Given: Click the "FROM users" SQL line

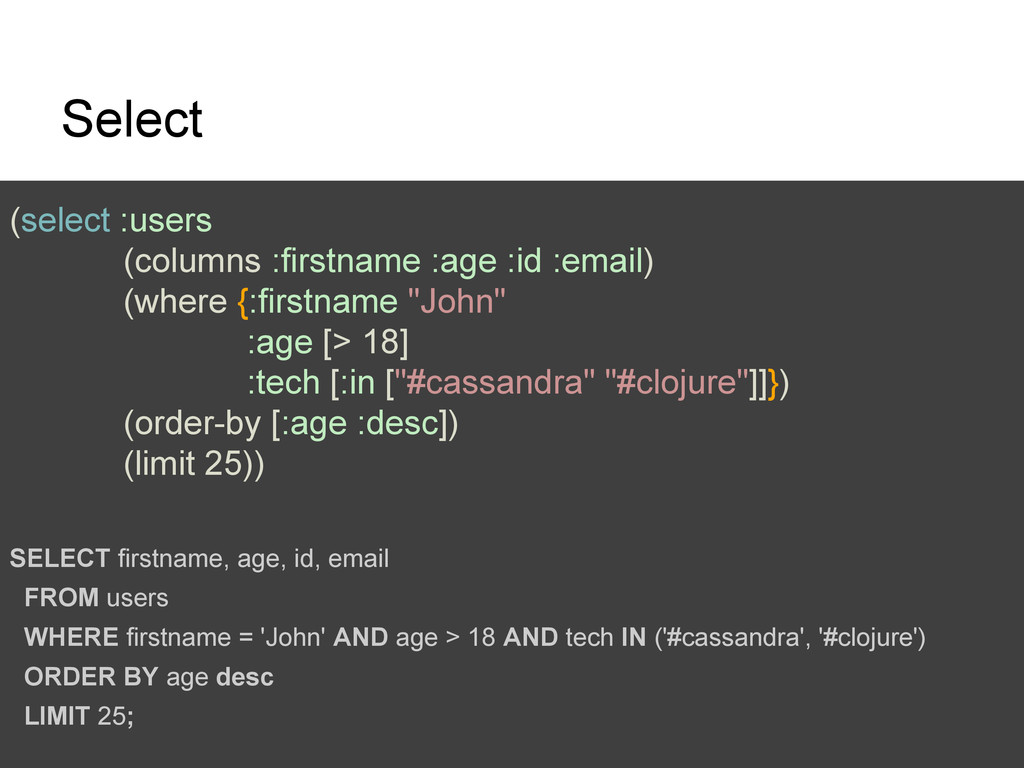Looking at the screenshot, I should pos(96,598).
